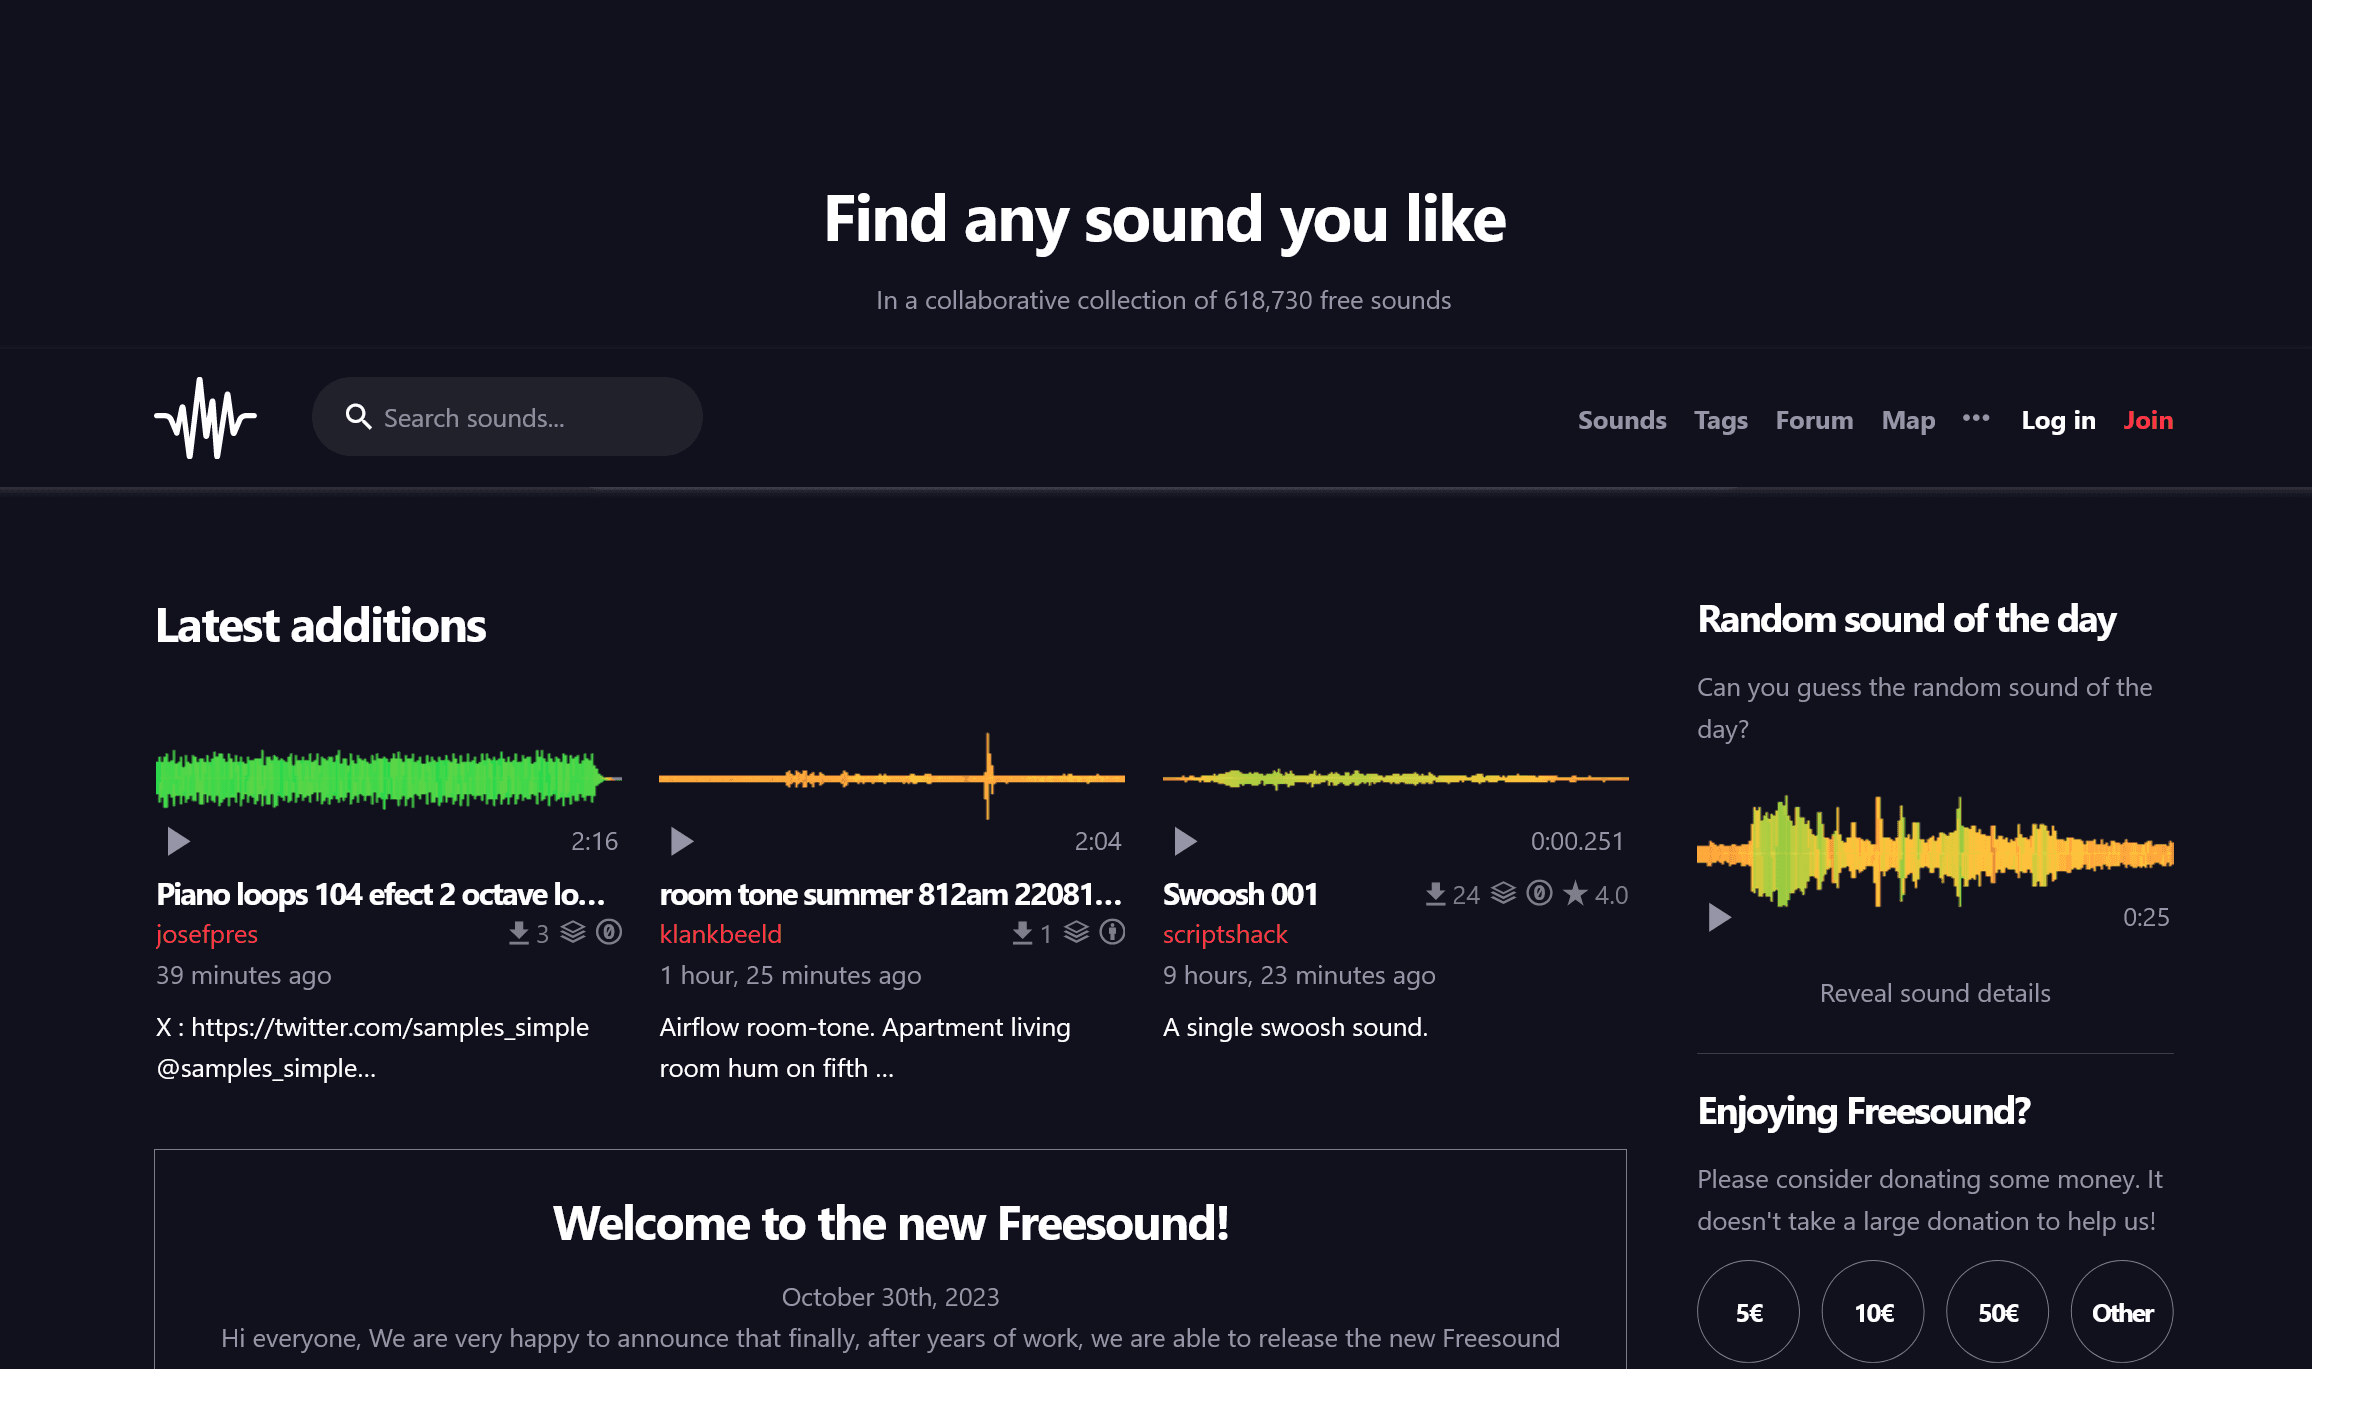Click the attribution license icon on room tone summer

click(x=1112, y=932)
